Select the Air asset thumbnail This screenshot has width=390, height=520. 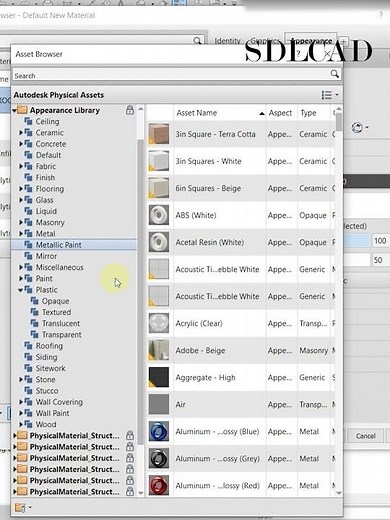click(159, 404)
